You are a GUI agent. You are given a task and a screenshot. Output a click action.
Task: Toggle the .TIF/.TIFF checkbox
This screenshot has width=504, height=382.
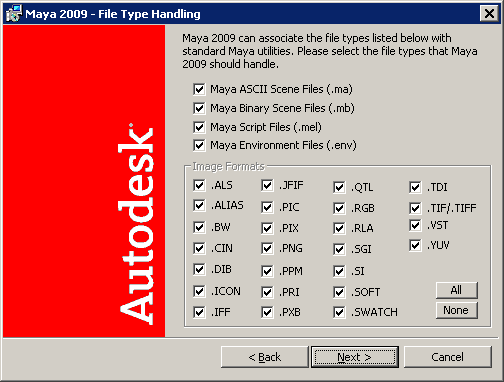tap(415, 208)
